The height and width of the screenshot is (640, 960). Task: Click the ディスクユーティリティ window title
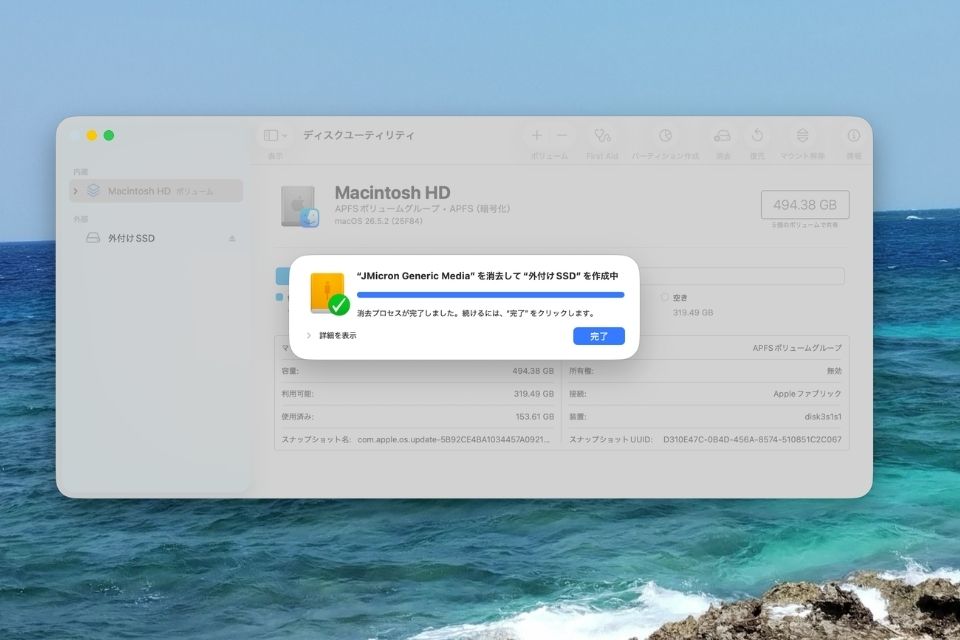tap(359, 135)
